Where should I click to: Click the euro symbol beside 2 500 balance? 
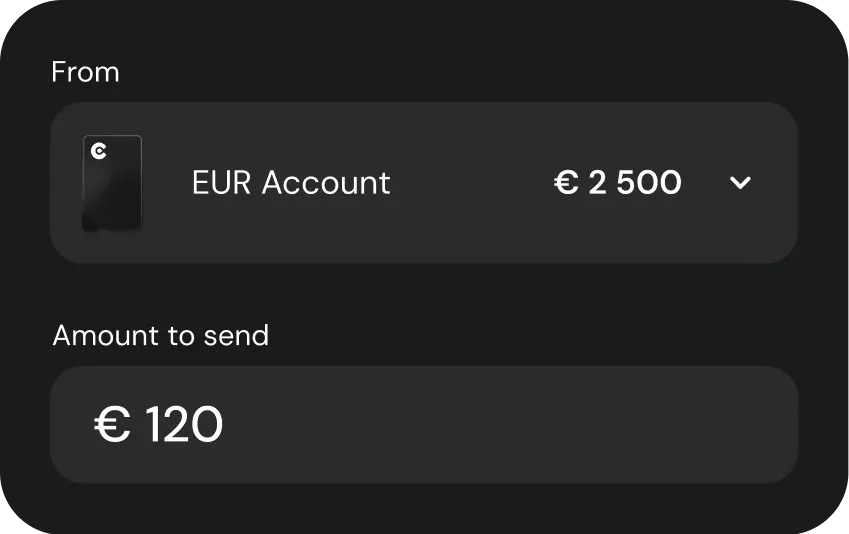tap(567, 183)
